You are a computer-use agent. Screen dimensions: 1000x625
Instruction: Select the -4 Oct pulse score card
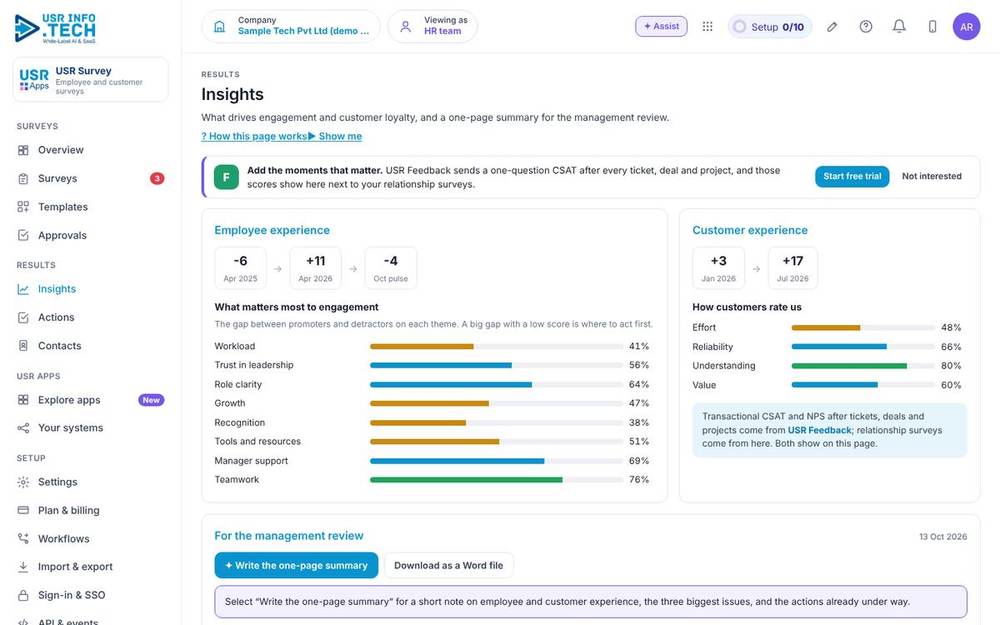(x=390, y=268)
